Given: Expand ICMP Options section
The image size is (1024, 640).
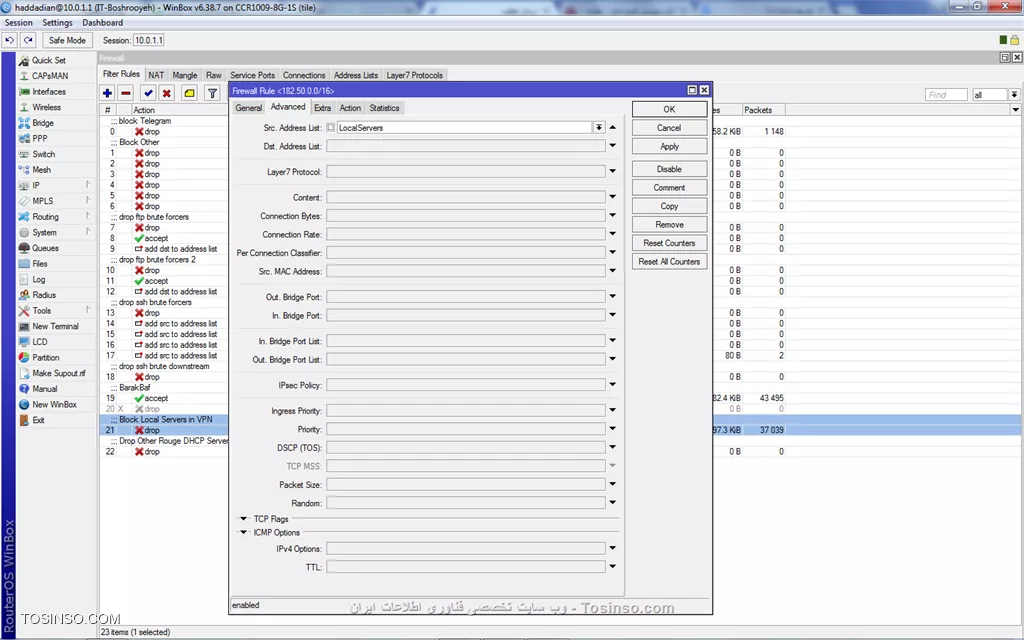Looking at the screenshot, I should (x=244, y=533).
